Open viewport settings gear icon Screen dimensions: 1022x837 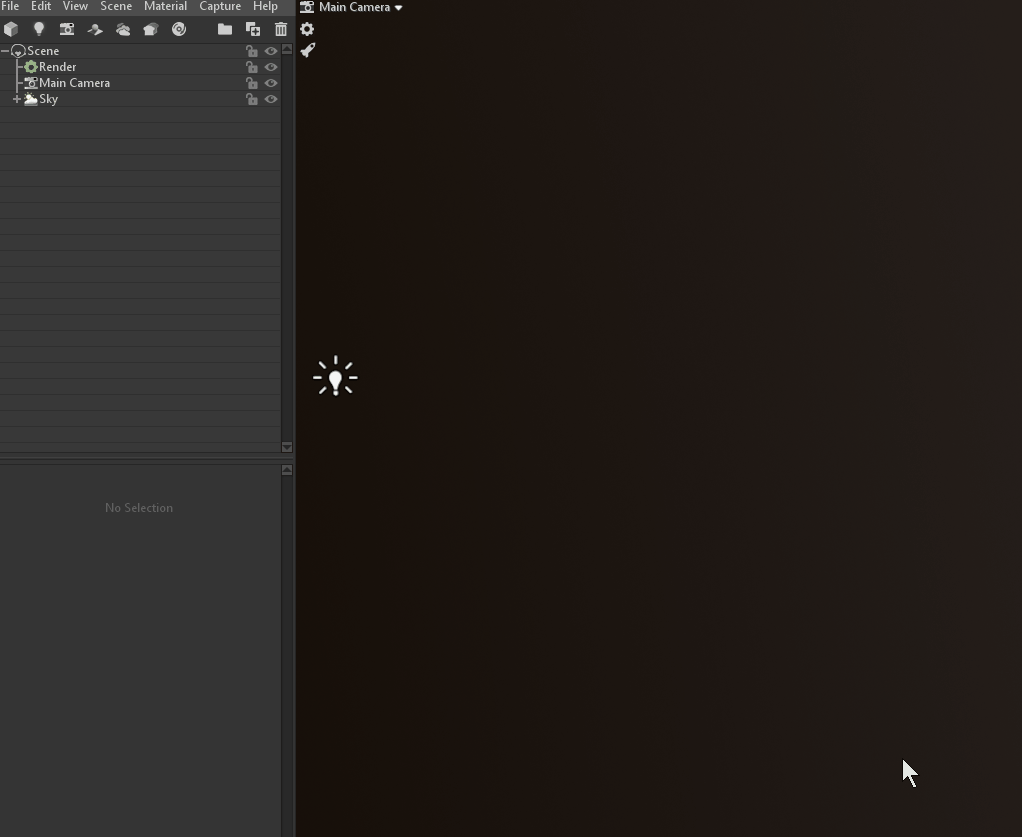(307, 29)
